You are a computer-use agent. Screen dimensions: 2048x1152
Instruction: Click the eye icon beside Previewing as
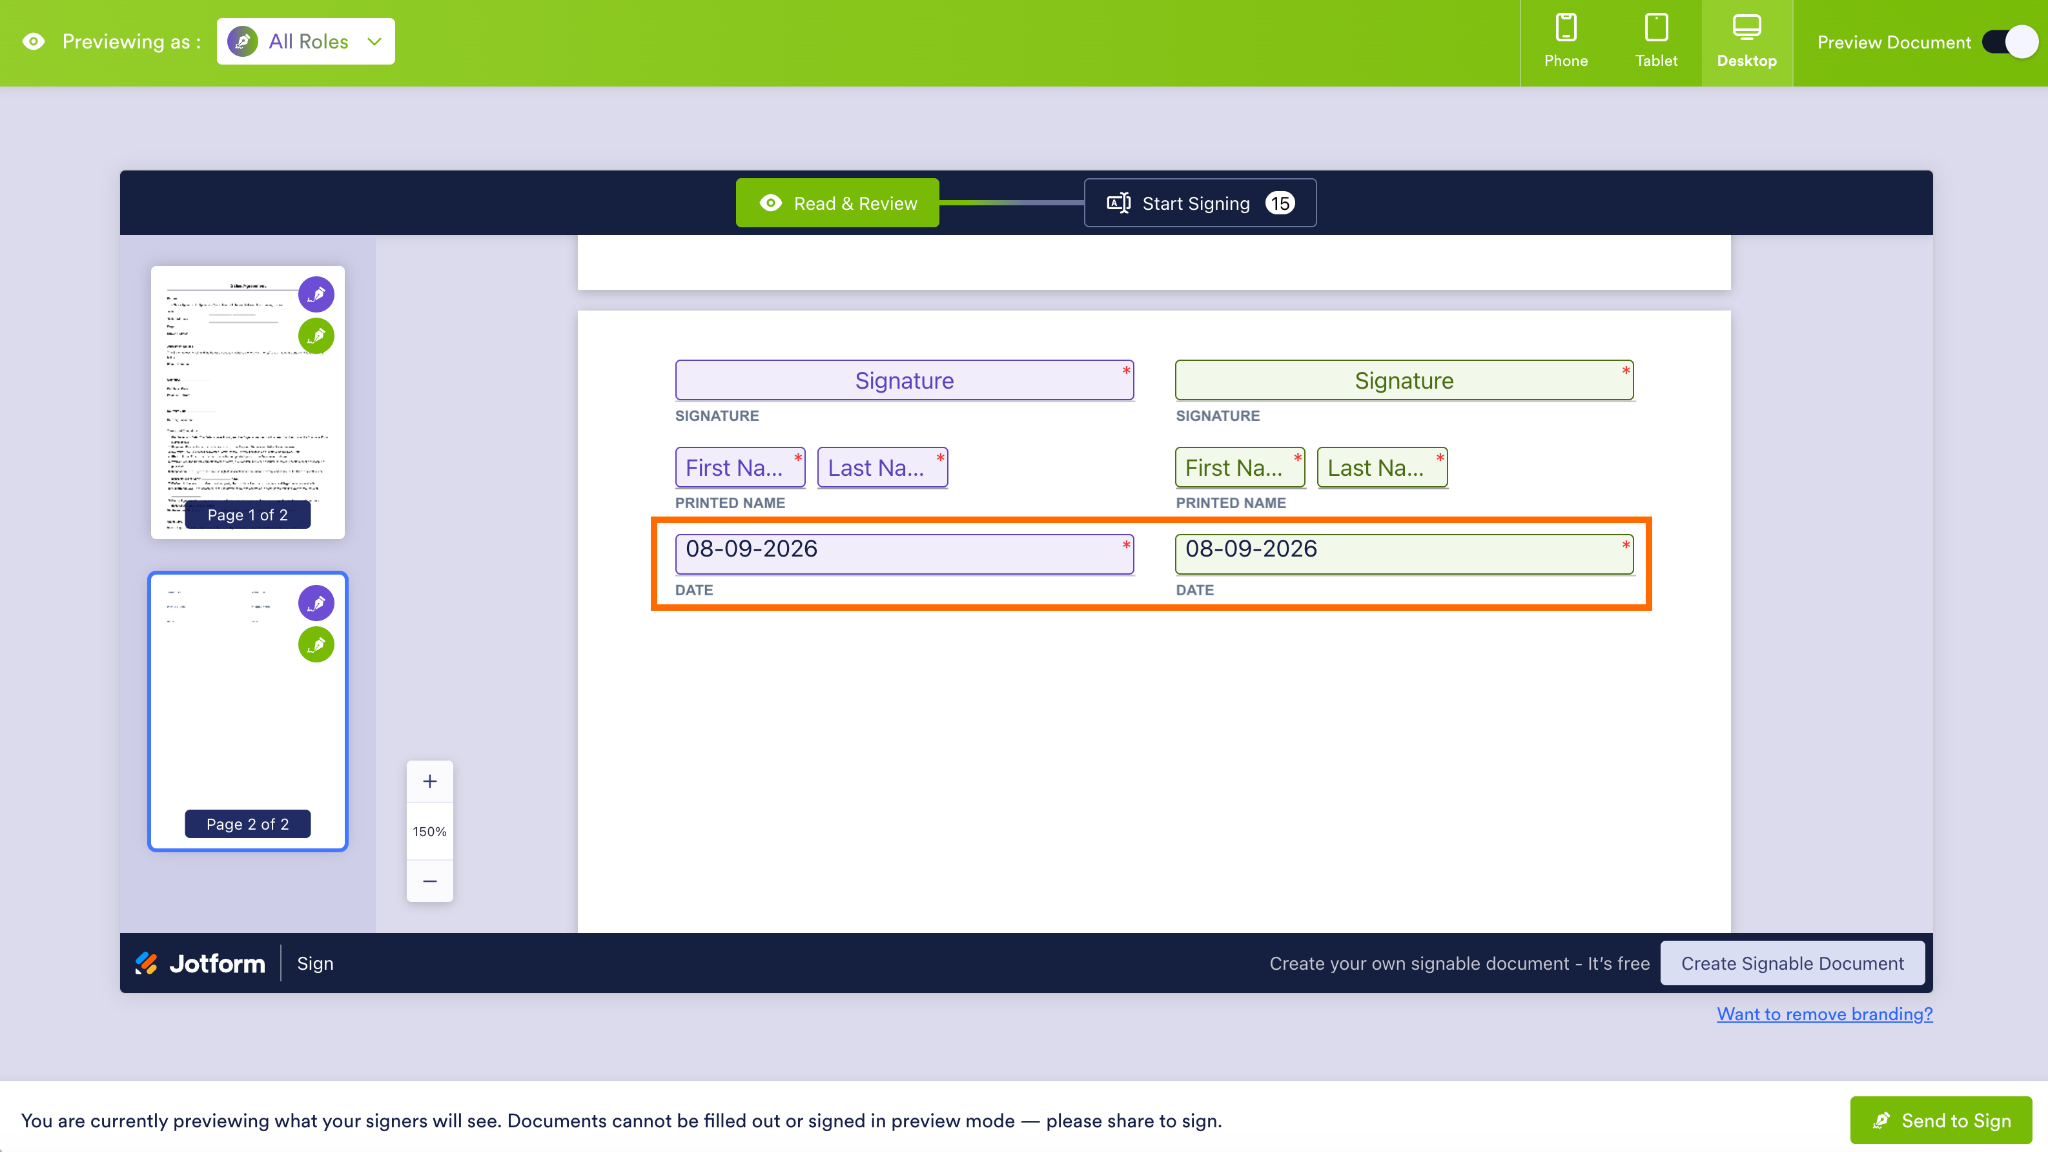tap(34, 41)
